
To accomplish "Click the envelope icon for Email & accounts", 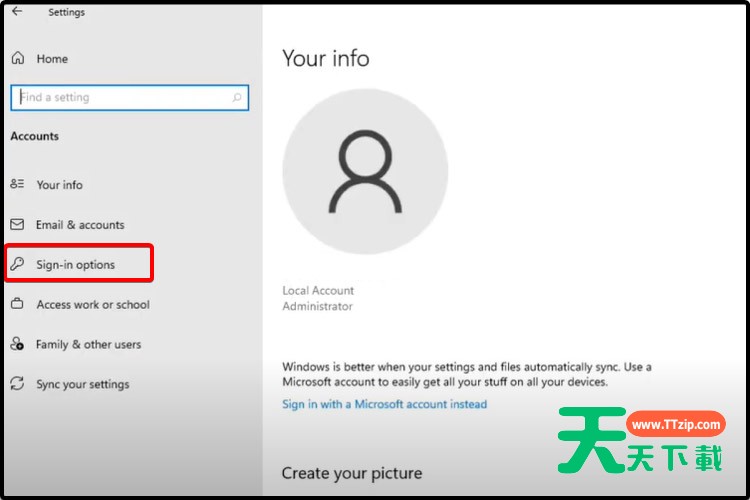I will coord(17,224).
